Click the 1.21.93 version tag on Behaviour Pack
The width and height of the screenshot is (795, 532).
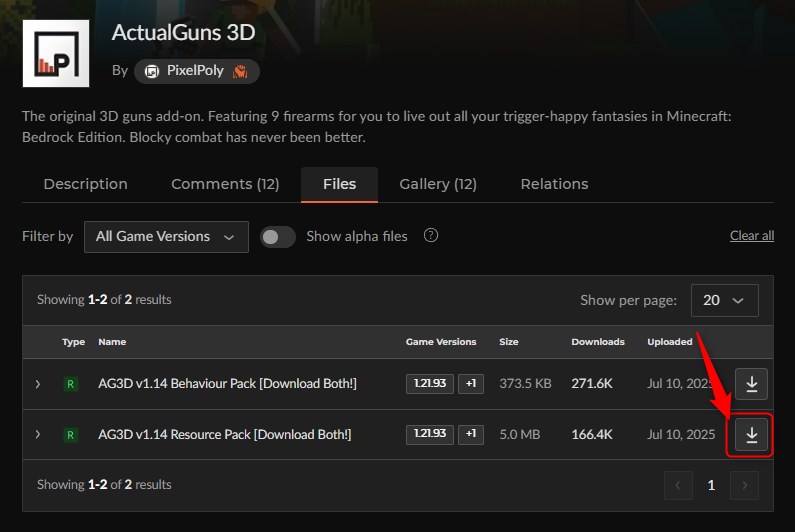[x=429, y=383]
